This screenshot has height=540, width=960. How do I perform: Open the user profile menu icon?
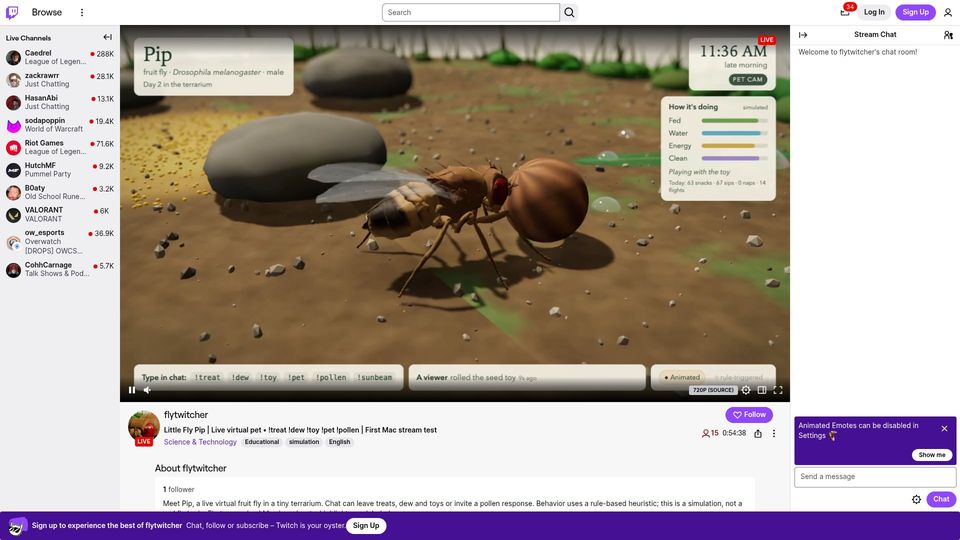pos(948,12)
